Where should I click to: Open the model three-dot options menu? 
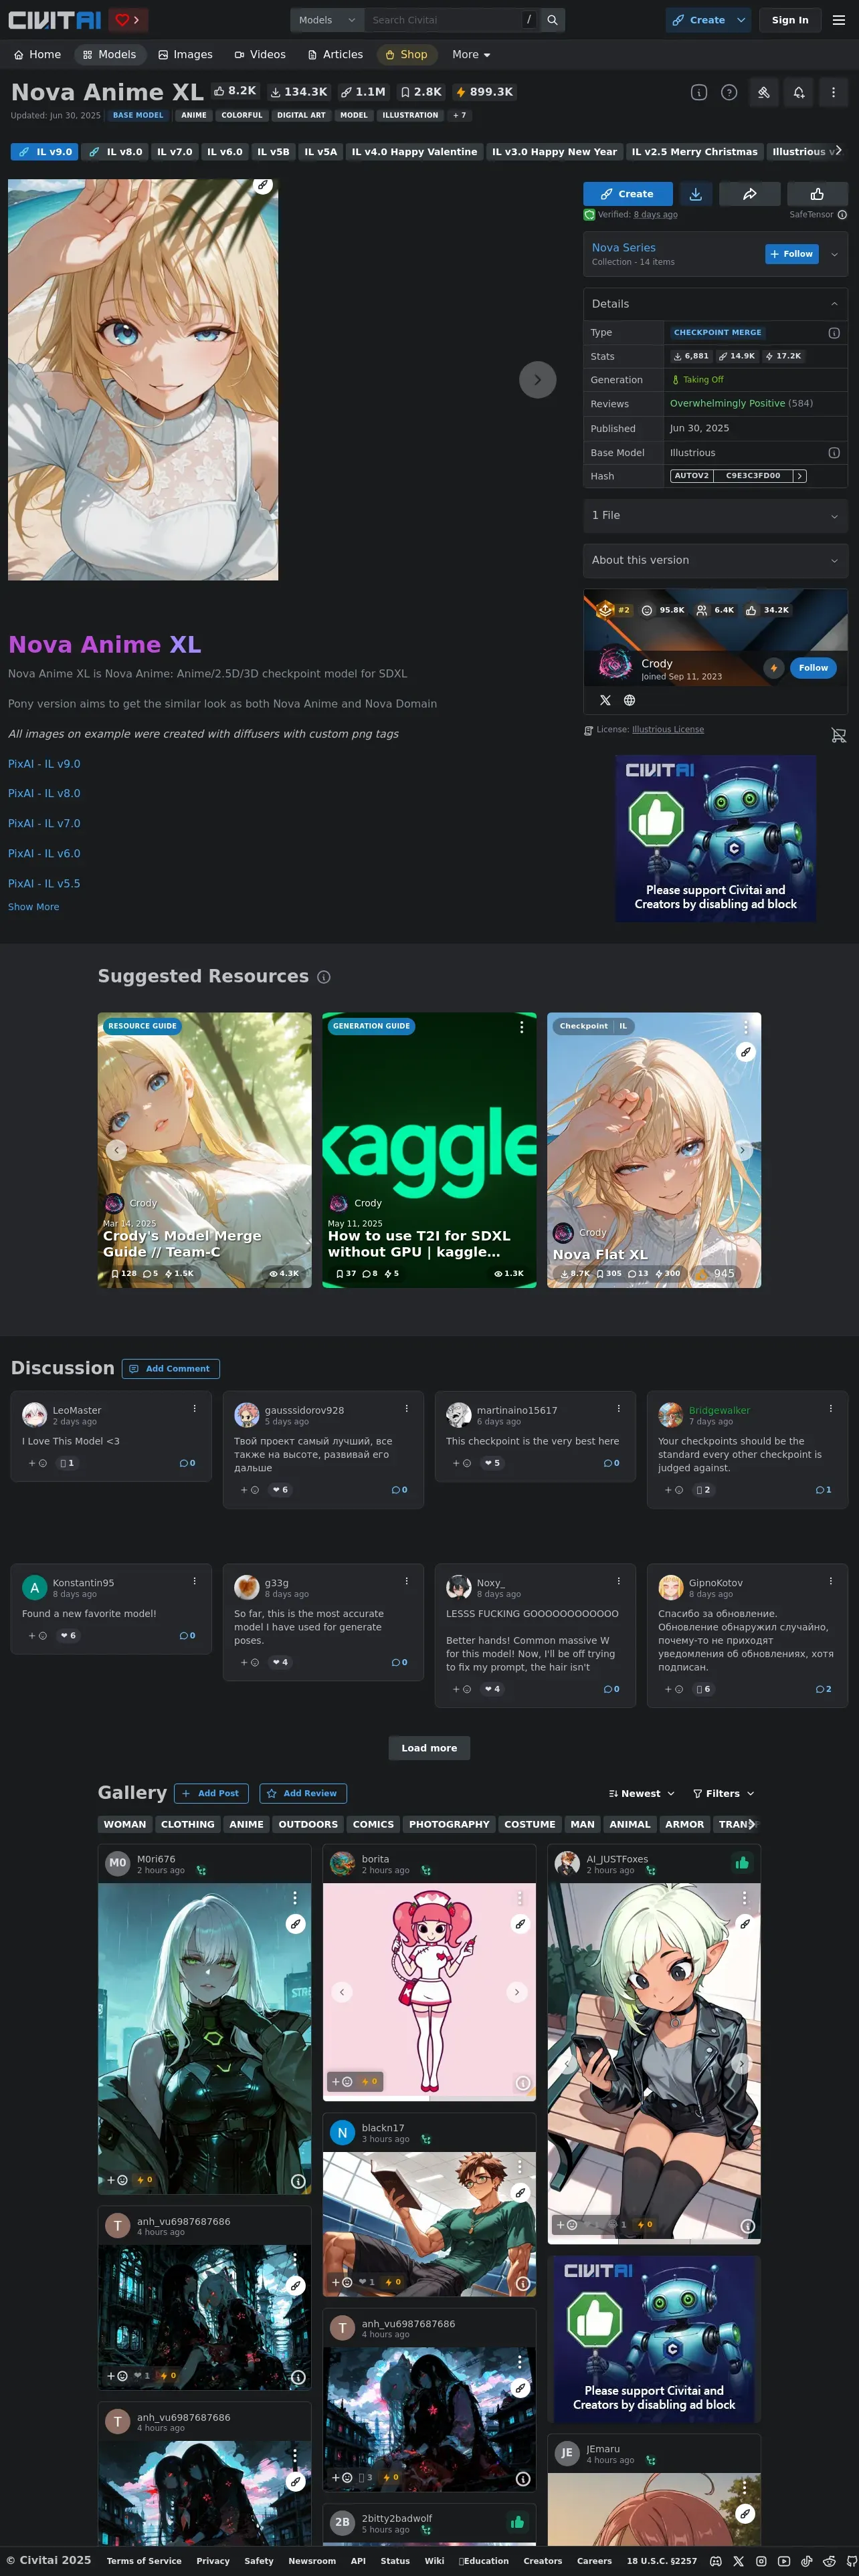click(833, 92)
